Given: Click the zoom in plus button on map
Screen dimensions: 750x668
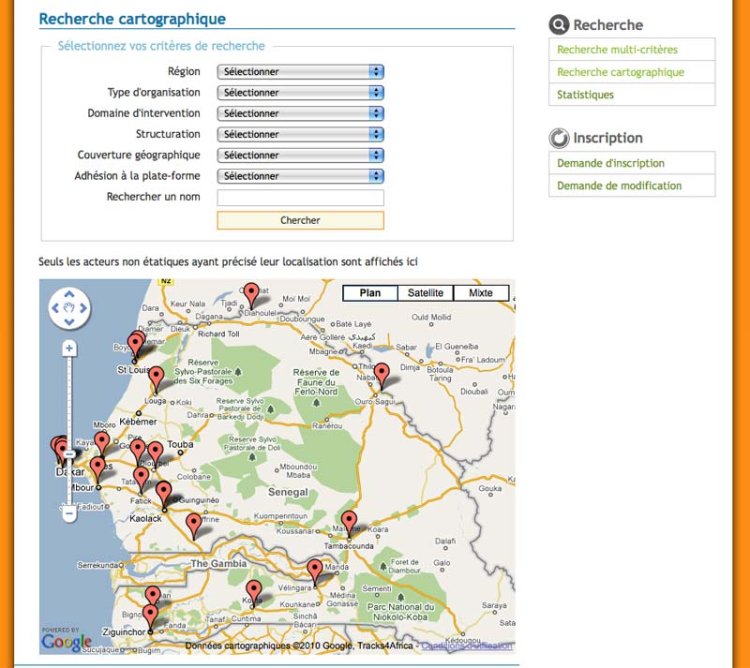Looking at the screenshot, I should [69, 349].
